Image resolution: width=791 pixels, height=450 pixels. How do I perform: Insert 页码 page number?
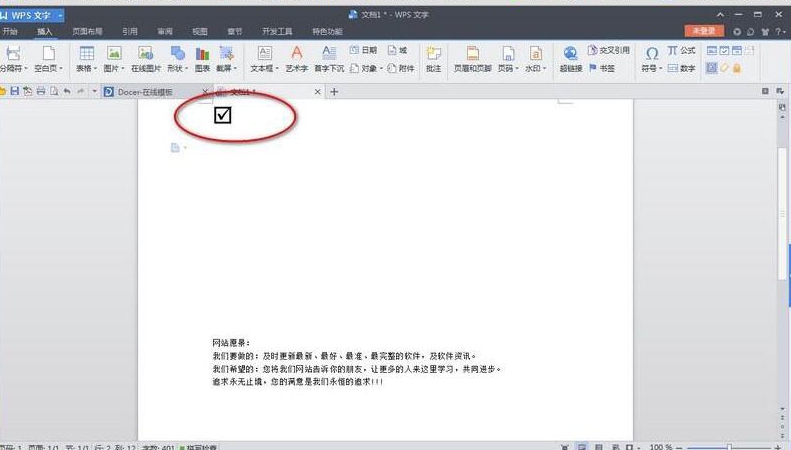[508, 59]
